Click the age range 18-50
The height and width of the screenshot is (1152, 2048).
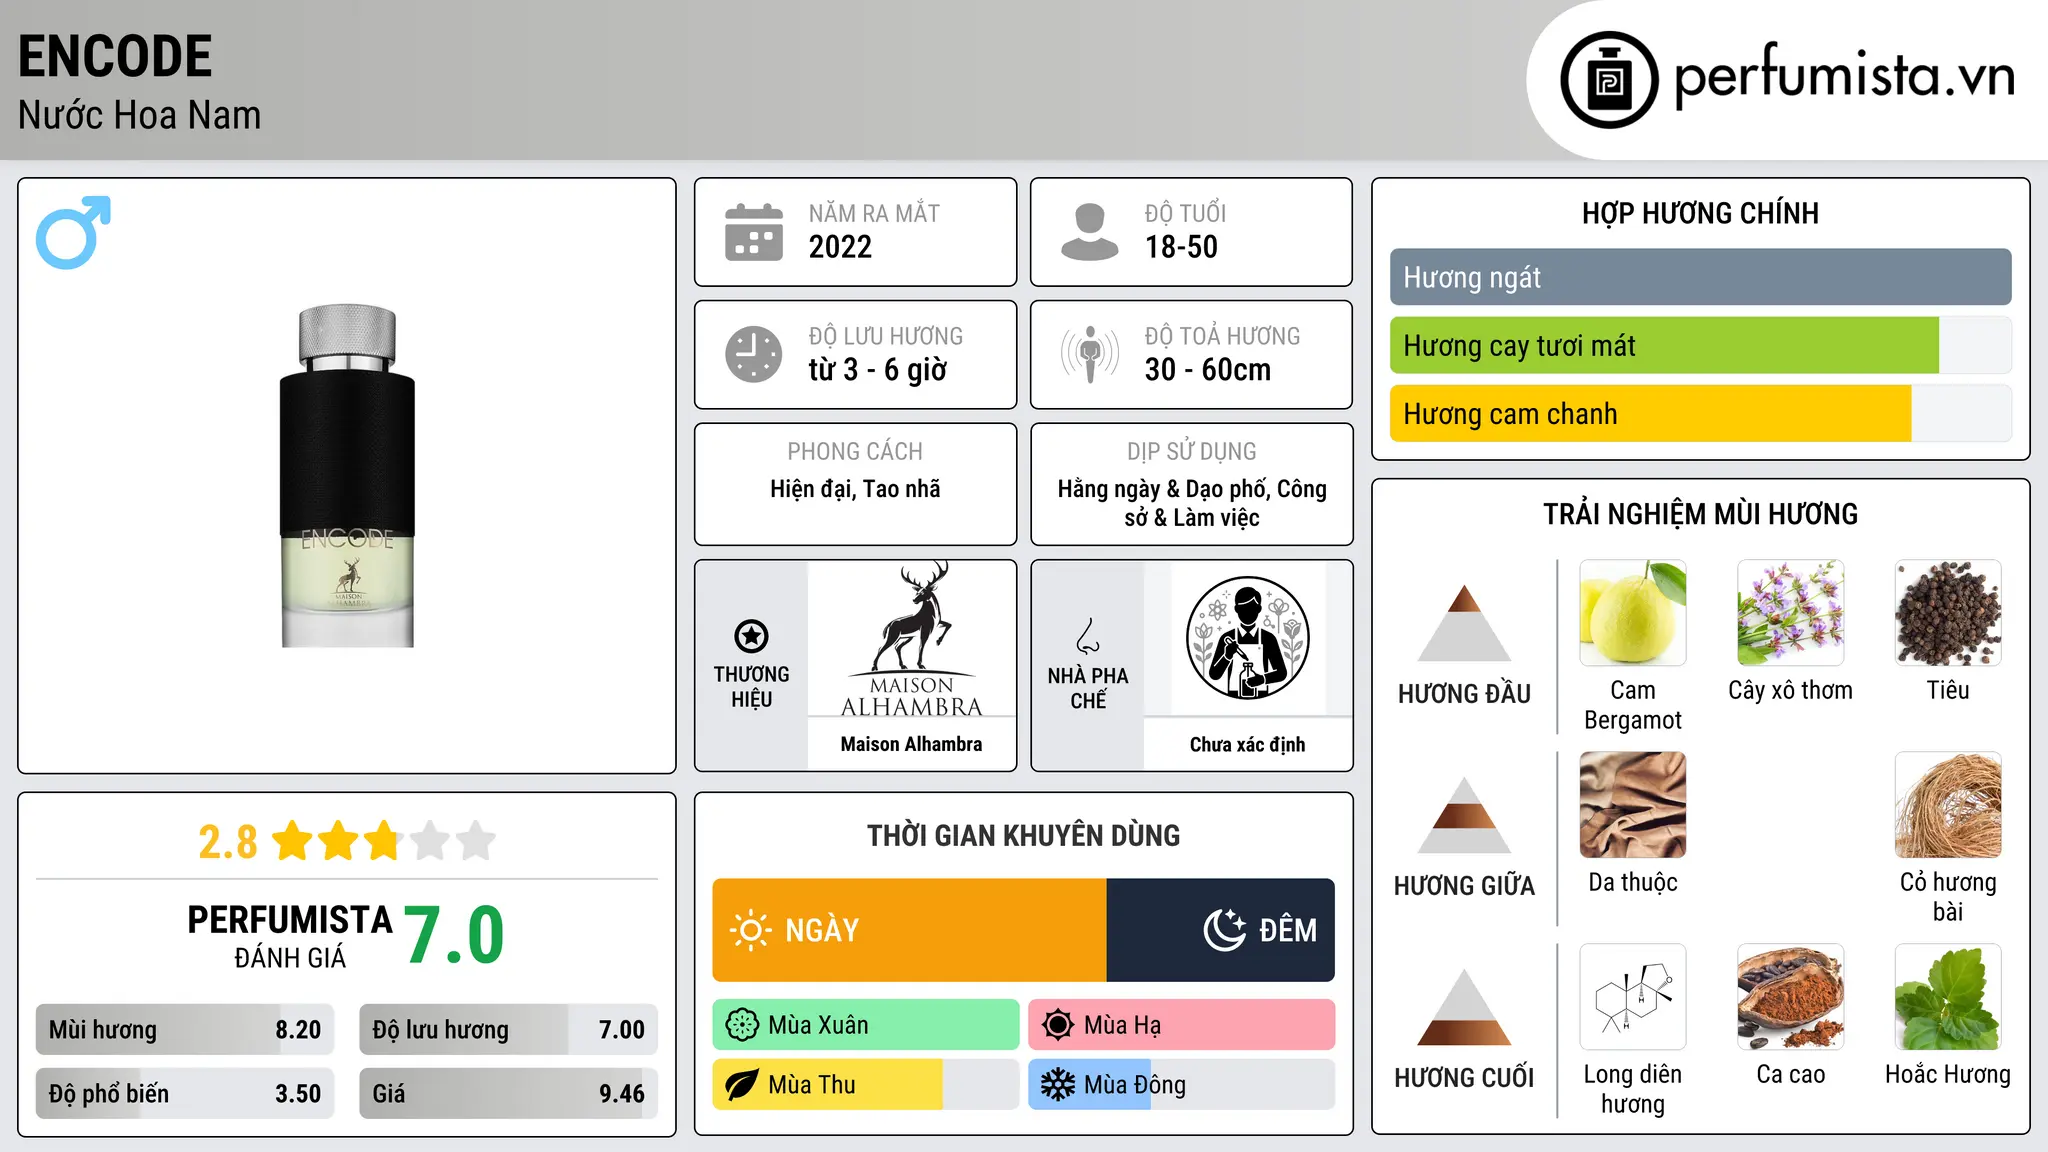pyautogui.click(x=1181, y=247)
